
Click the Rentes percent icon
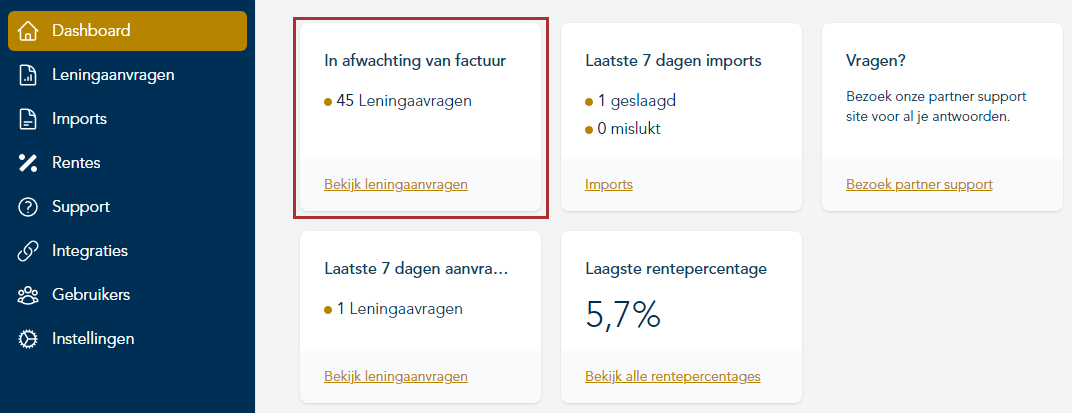(29, 163)
